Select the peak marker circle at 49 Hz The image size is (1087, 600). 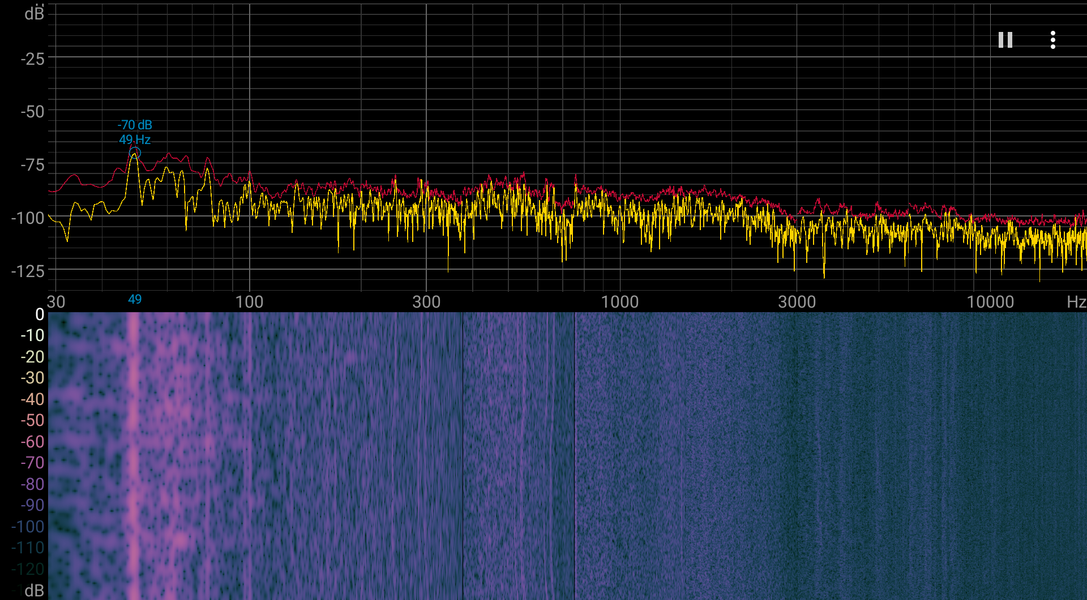tap(134, 153)
